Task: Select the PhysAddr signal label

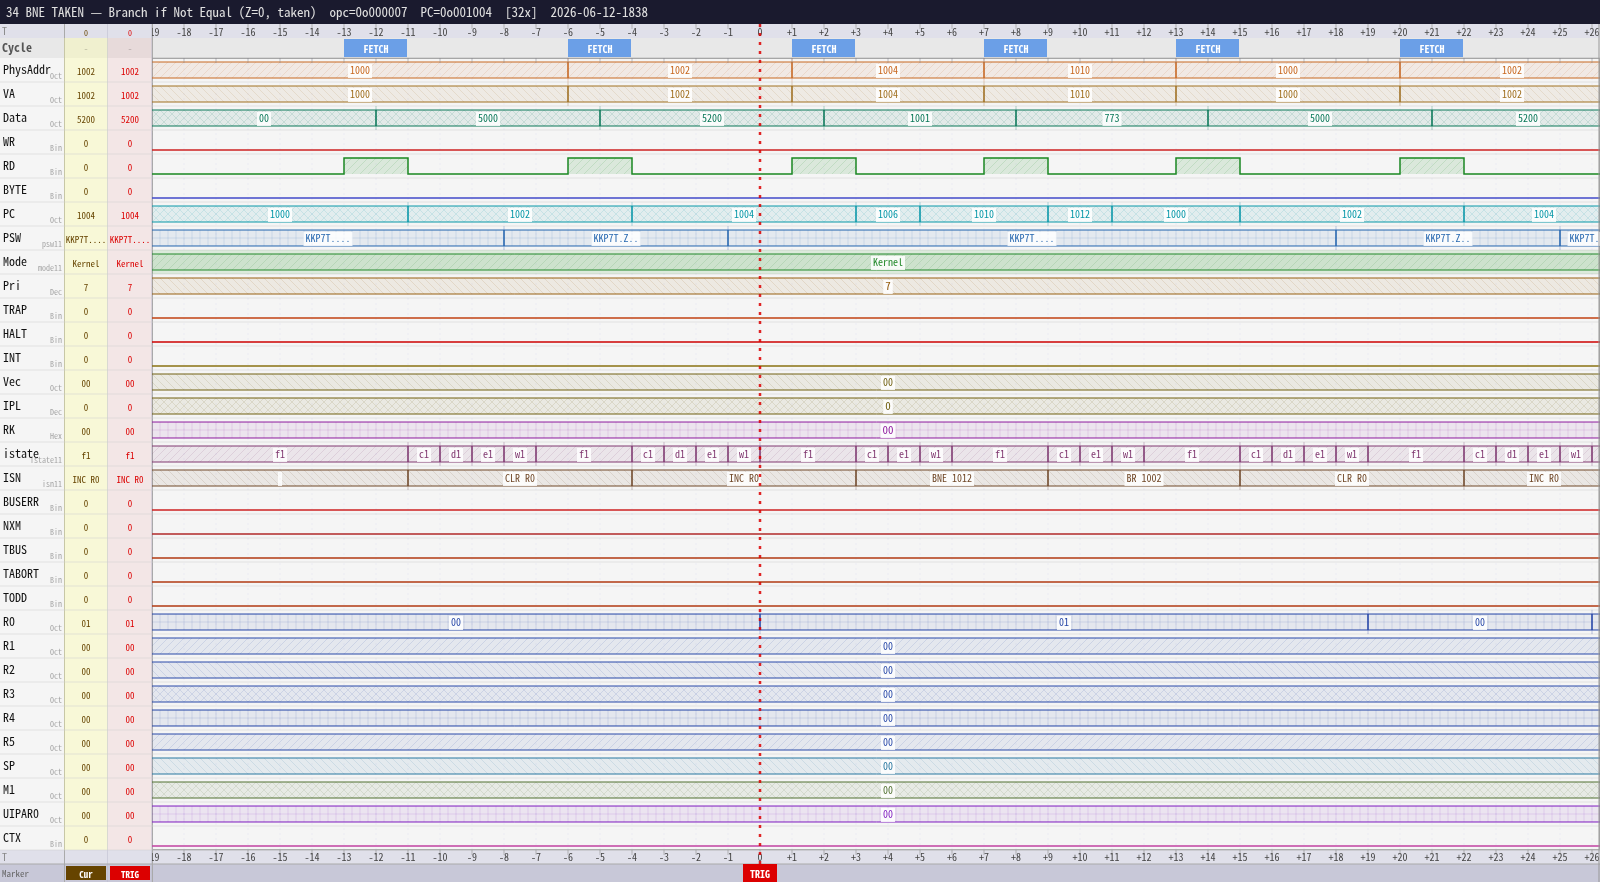Action: (x=26, y=70)
